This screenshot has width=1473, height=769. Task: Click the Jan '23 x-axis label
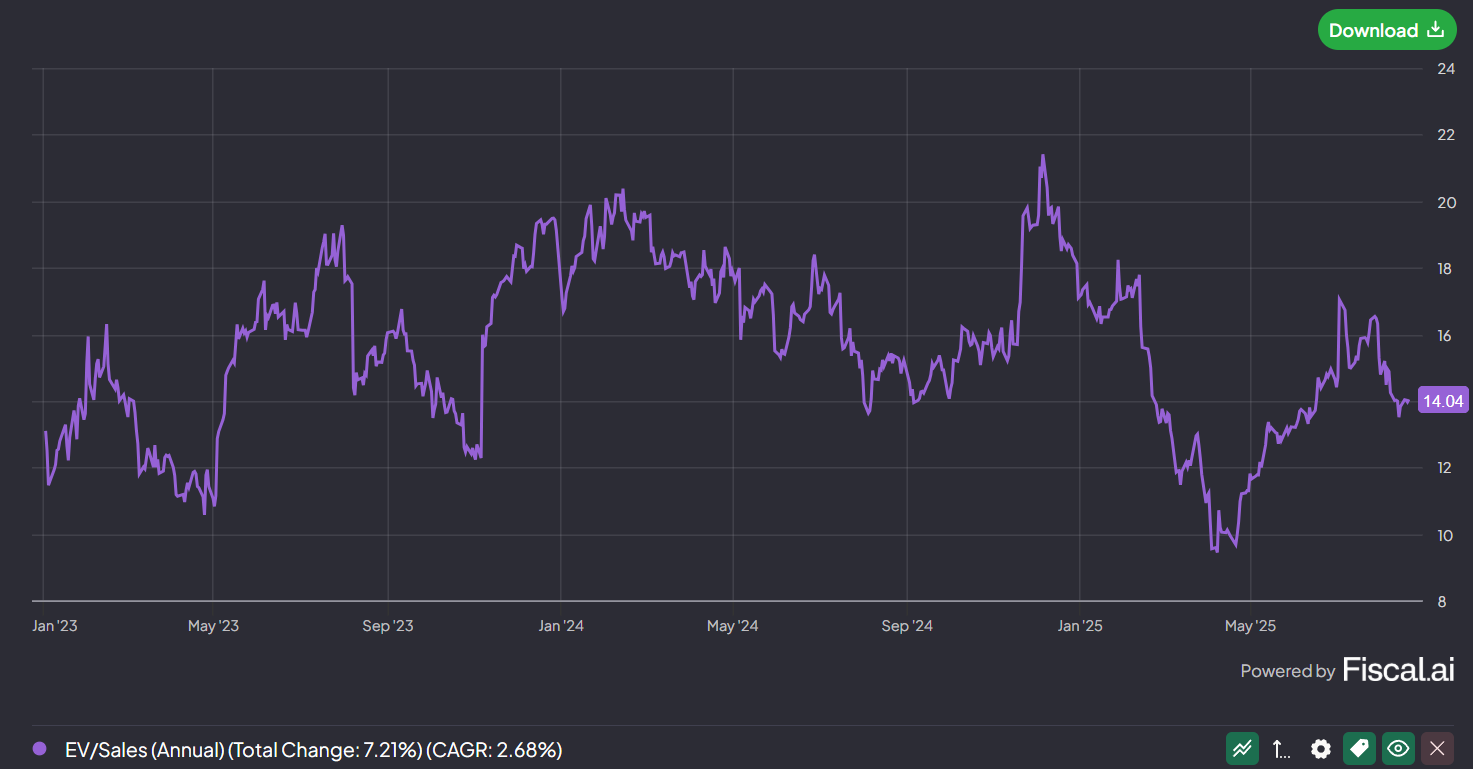point(55,626)
